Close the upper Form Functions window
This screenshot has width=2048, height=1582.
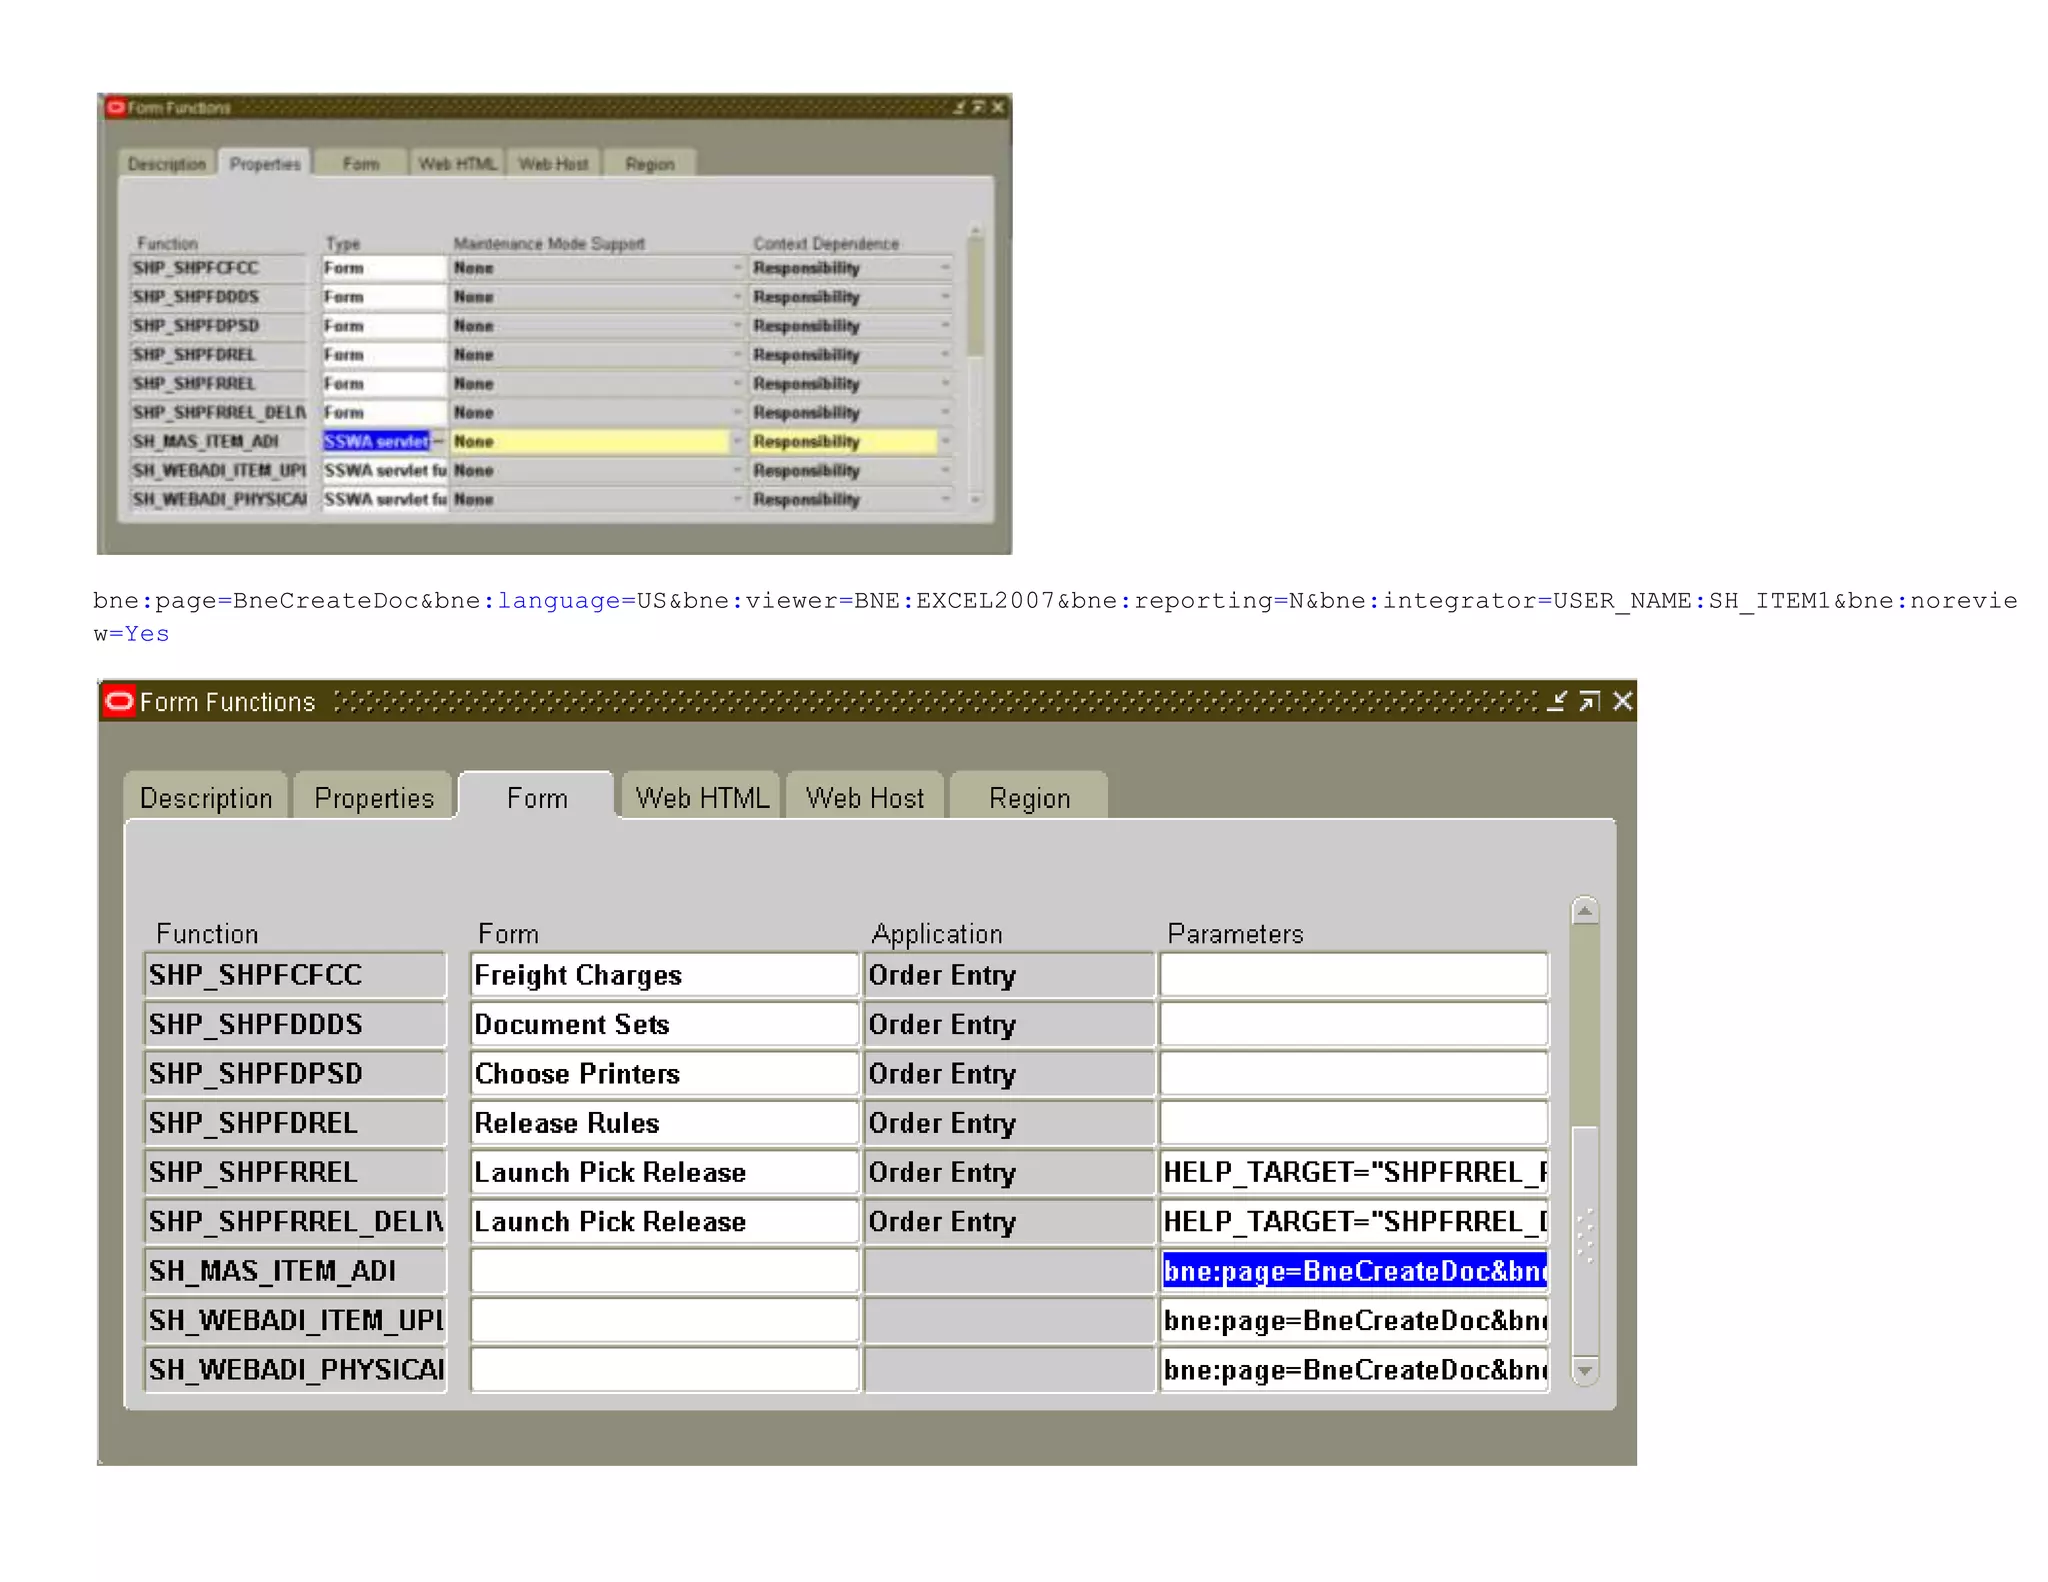click(x=997, y=107)
